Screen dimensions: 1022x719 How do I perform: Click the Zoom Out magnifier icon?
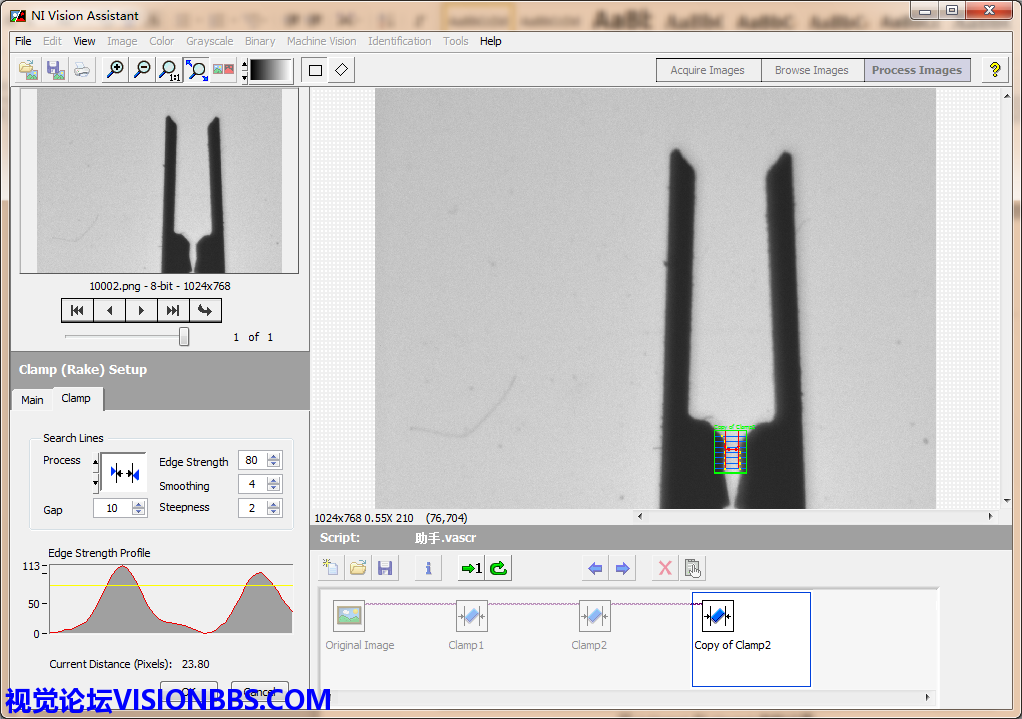143,70
